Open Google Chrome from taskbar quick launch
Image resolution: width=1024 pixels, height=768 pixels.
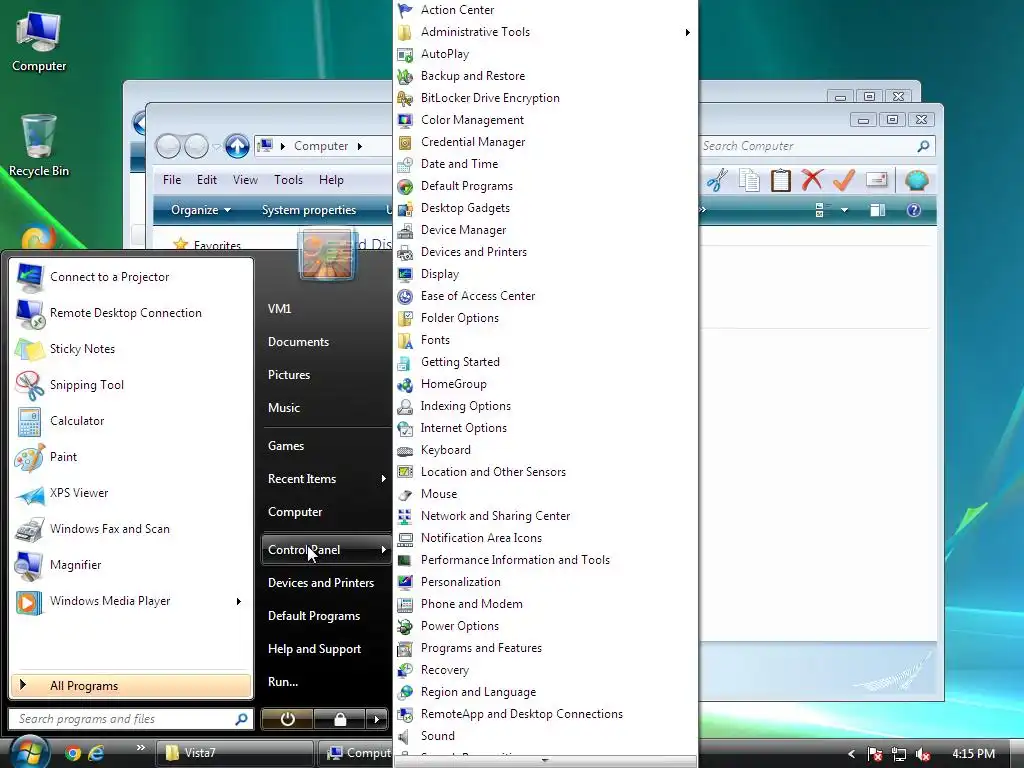point(73,754)
